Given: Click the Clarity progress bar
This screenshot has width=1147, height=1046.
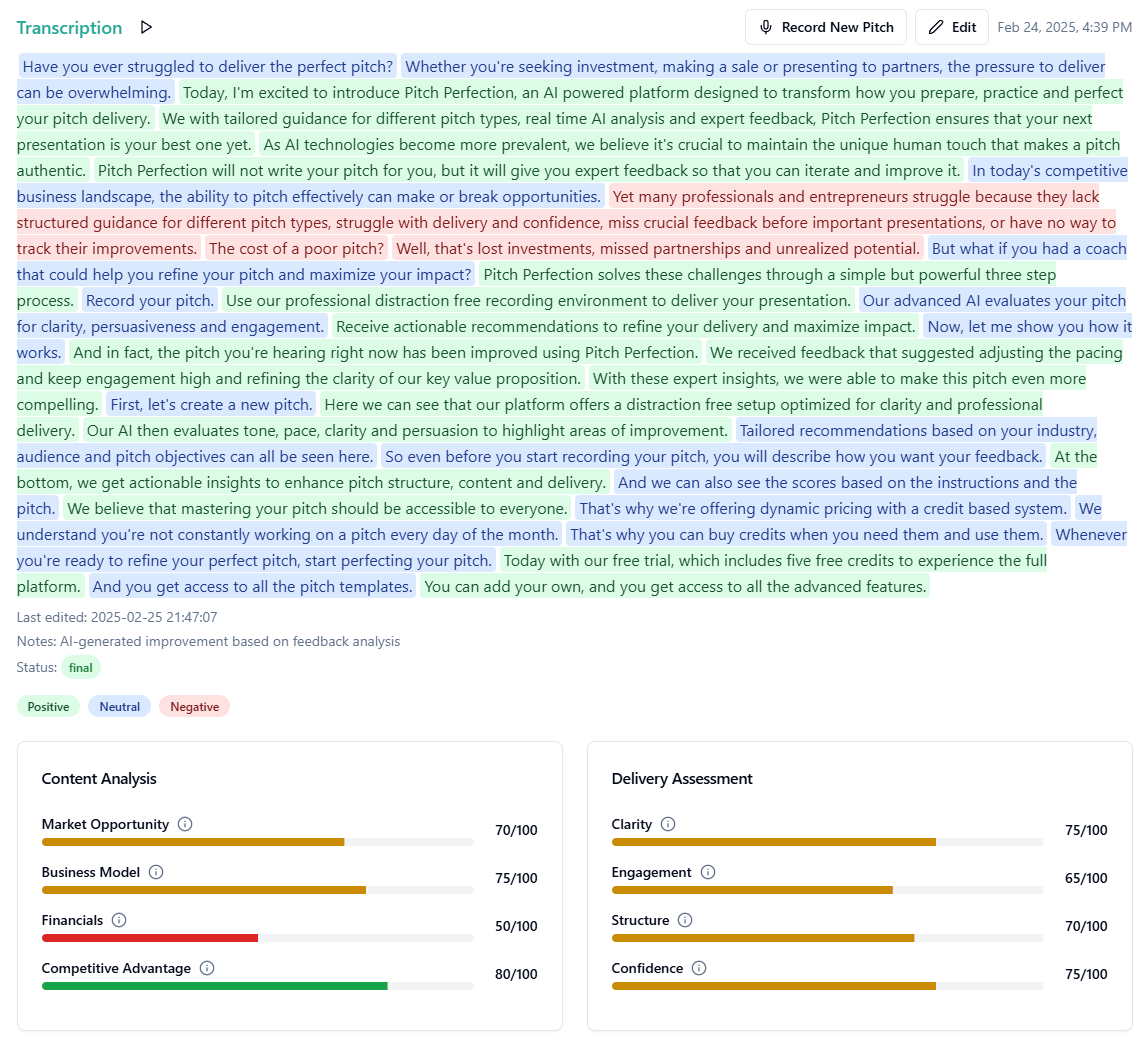Looking at the screenshot, I should pos(827,842).
